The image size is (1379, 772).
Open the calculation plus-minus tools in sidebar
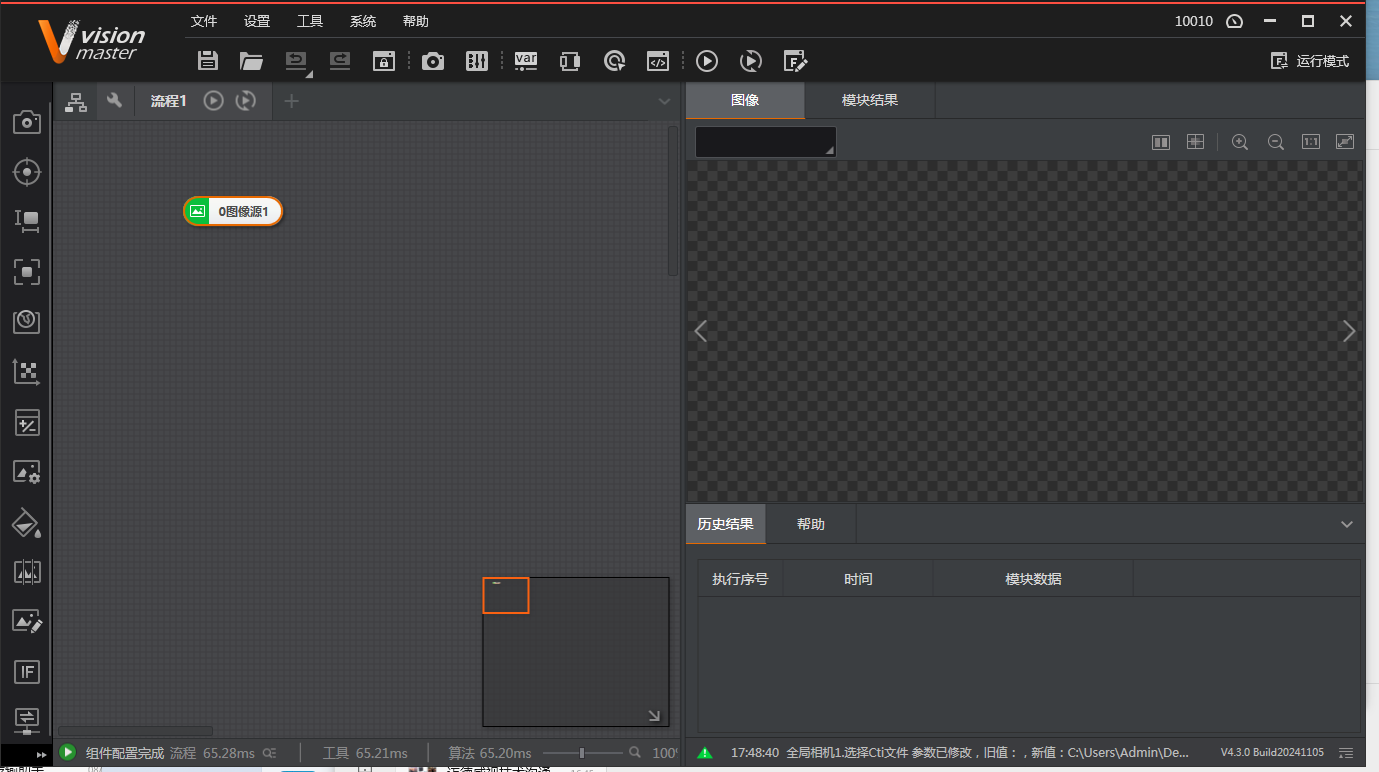pos(26,422)
